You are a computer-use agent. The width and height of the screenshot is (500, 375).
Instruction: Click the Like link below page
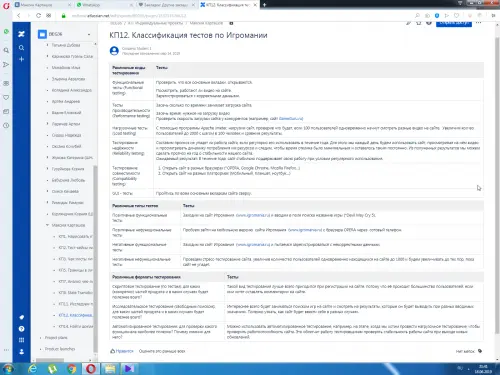click(x=122, y=351)
